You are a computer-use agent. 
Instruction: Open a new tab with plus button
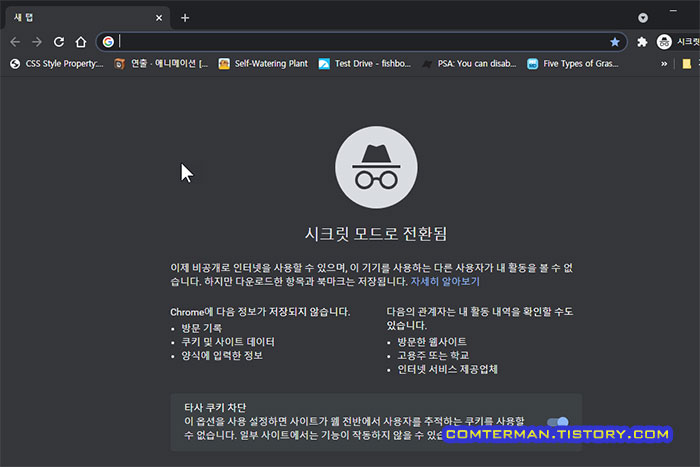(x=185, y=18)
